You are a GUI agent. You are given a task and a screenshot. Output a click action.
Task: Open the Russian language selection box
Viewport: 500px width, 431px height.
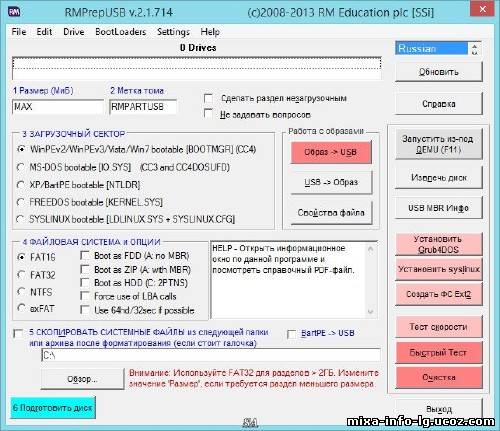[432, 49]
